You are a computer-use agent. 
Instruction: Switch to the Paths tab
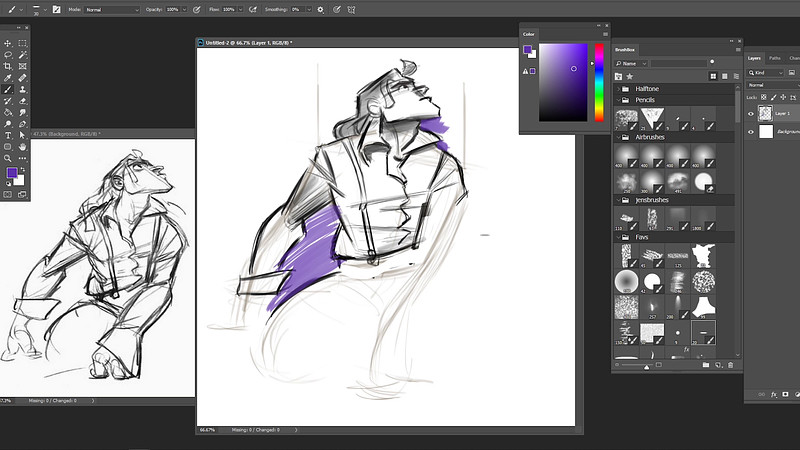[774, 58]
